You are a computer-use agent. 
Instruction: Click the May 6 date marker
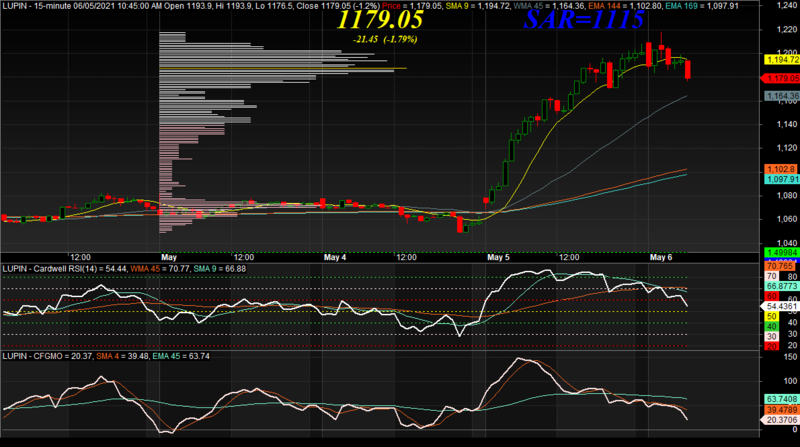[x=661, y=258]
